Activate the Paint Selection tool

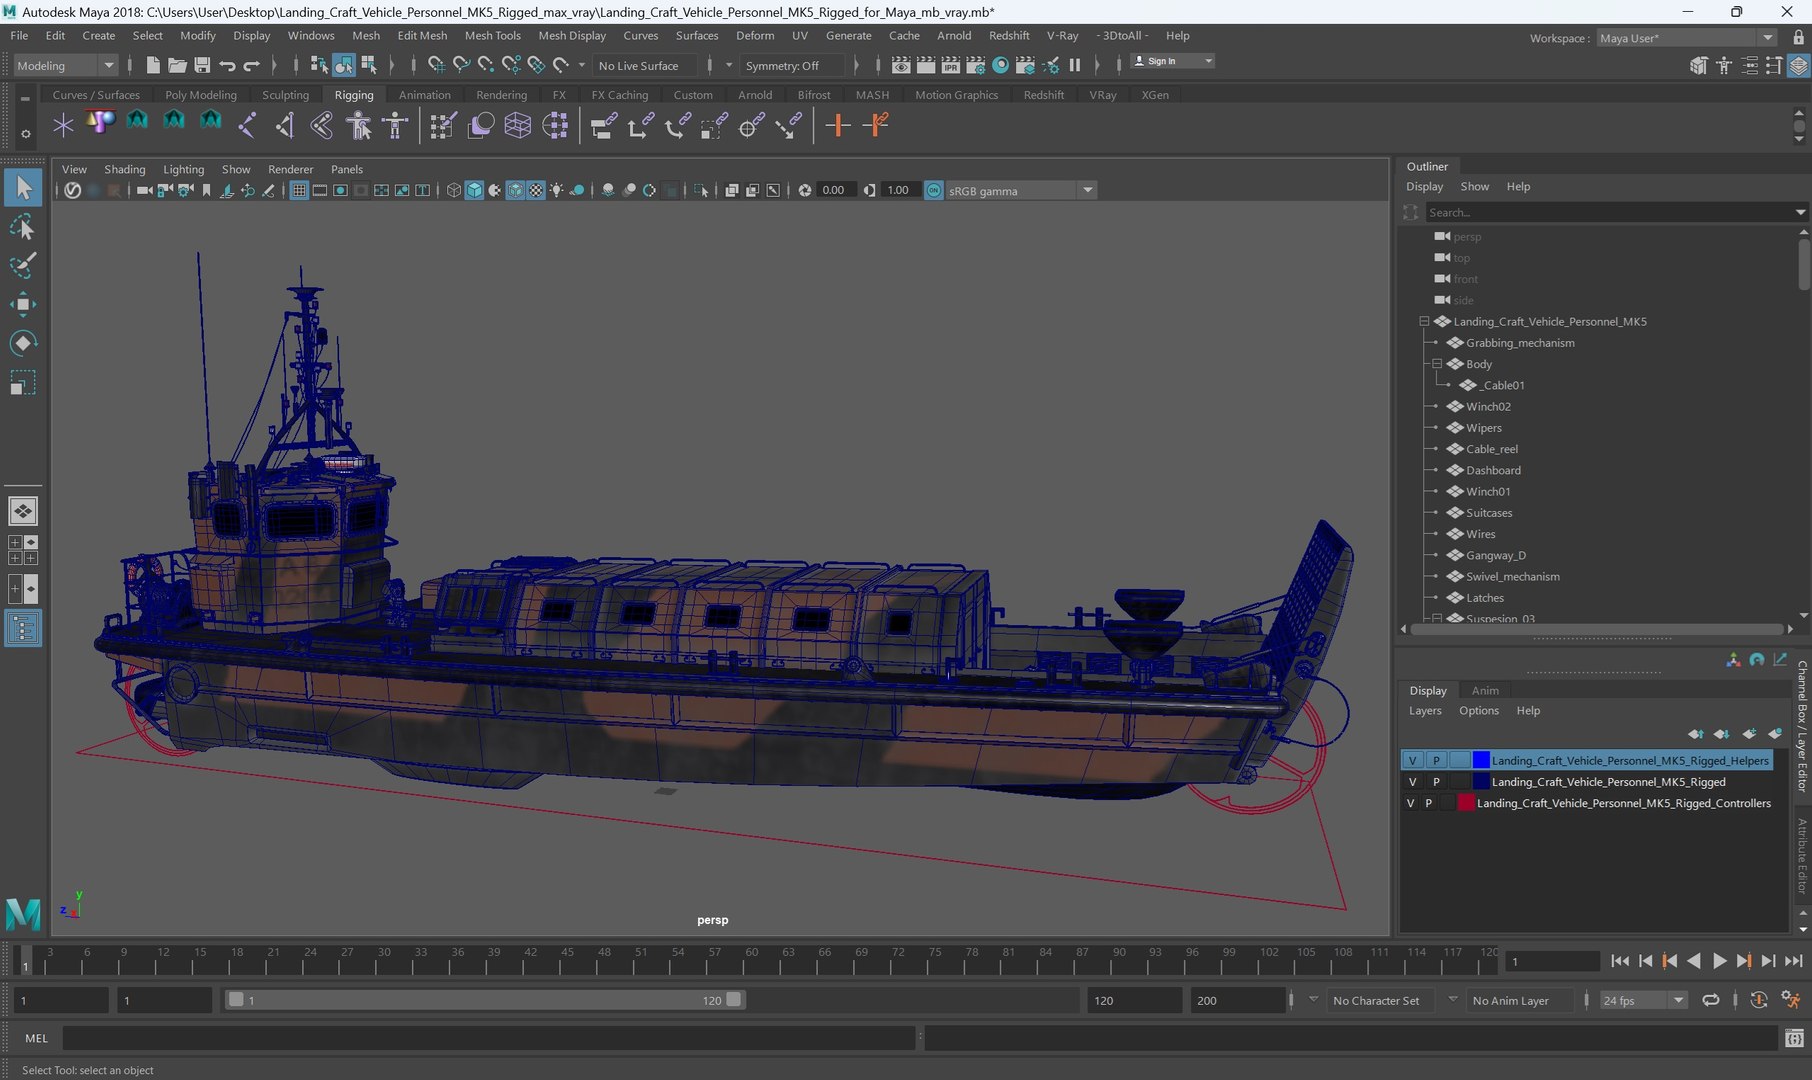click(22, 266)
